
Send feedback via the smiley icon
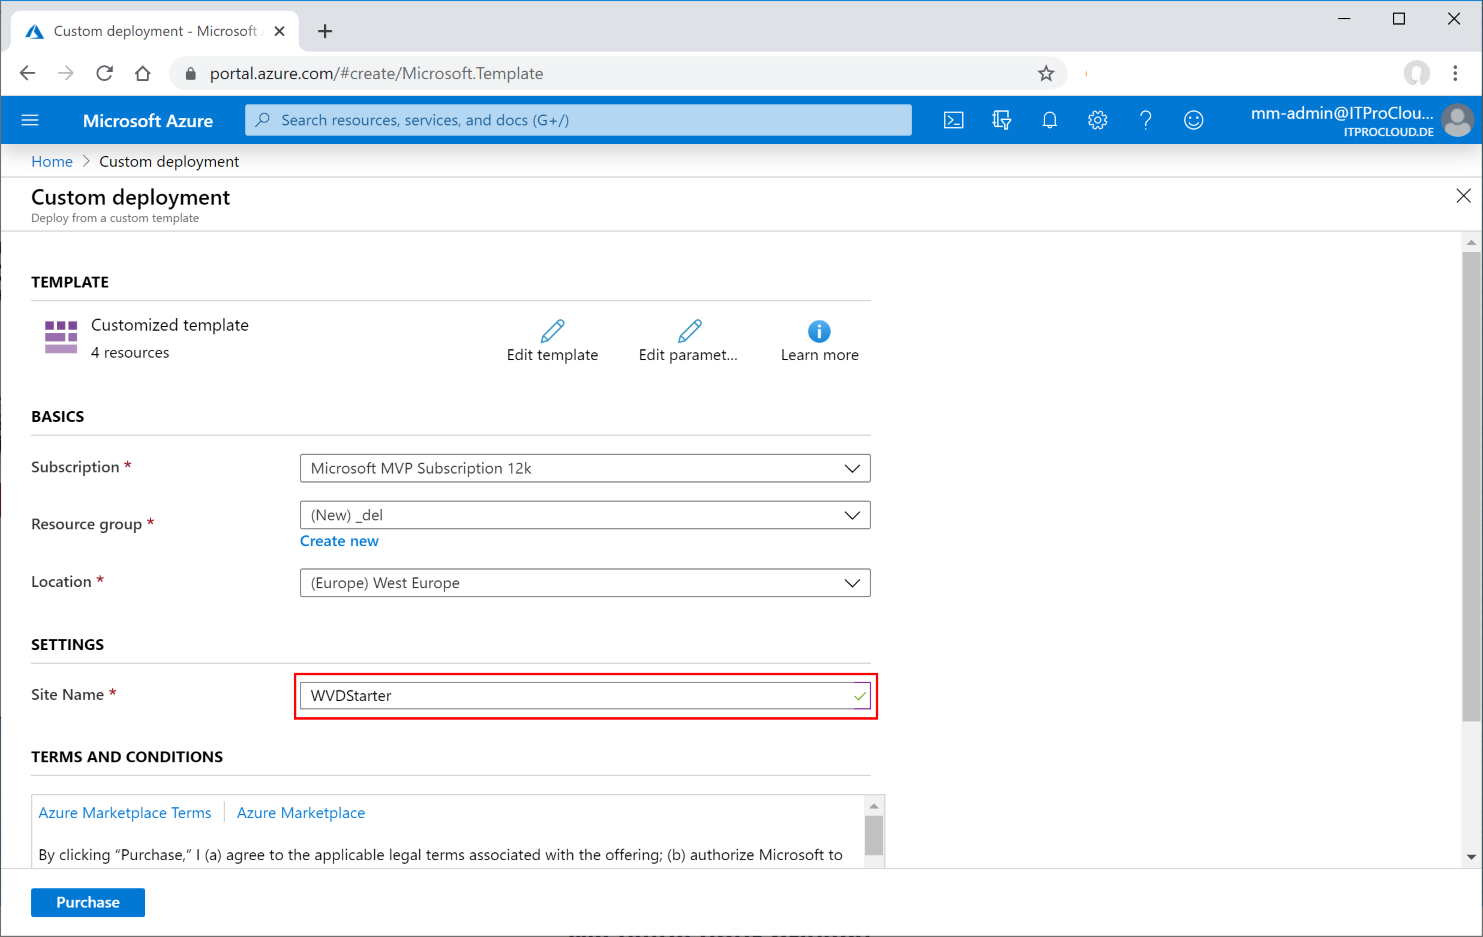click(1193, 120)
